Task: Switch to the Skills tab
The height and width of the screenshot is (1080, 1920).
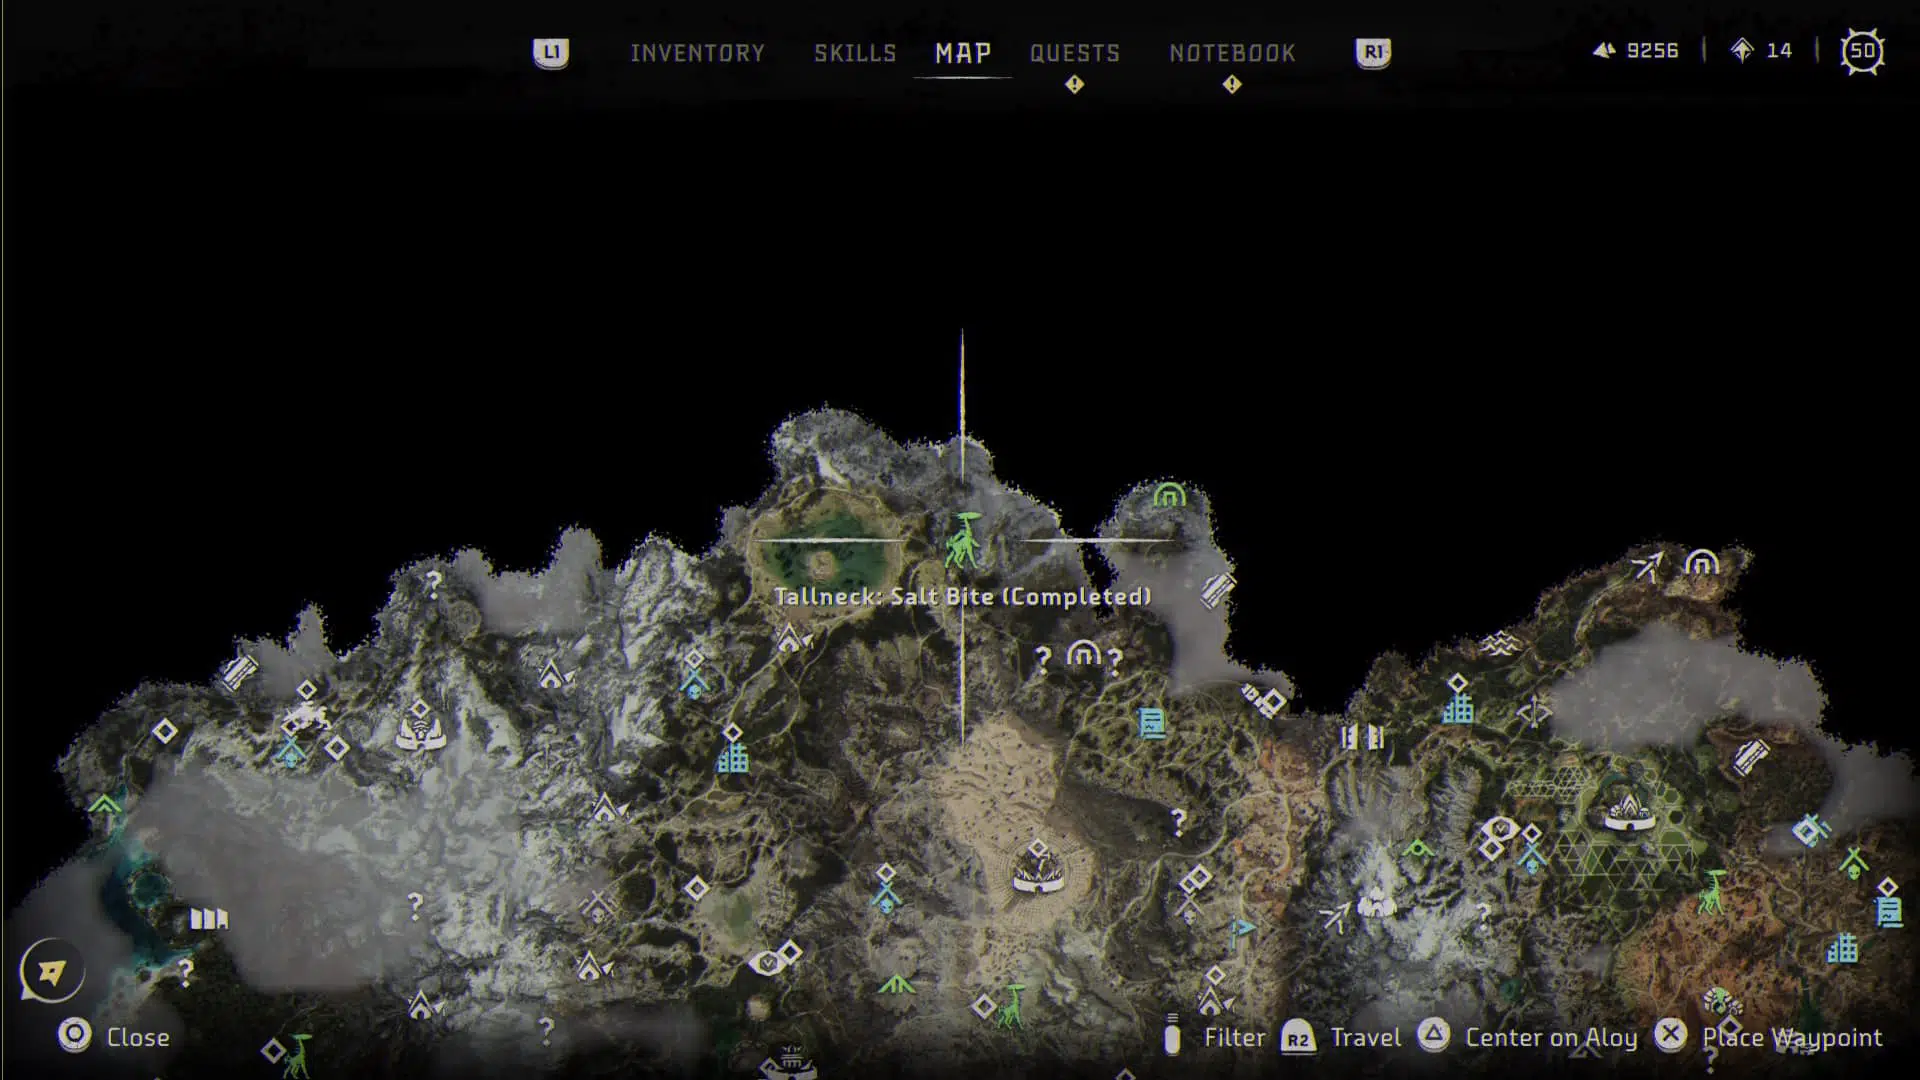Action: 855,53
